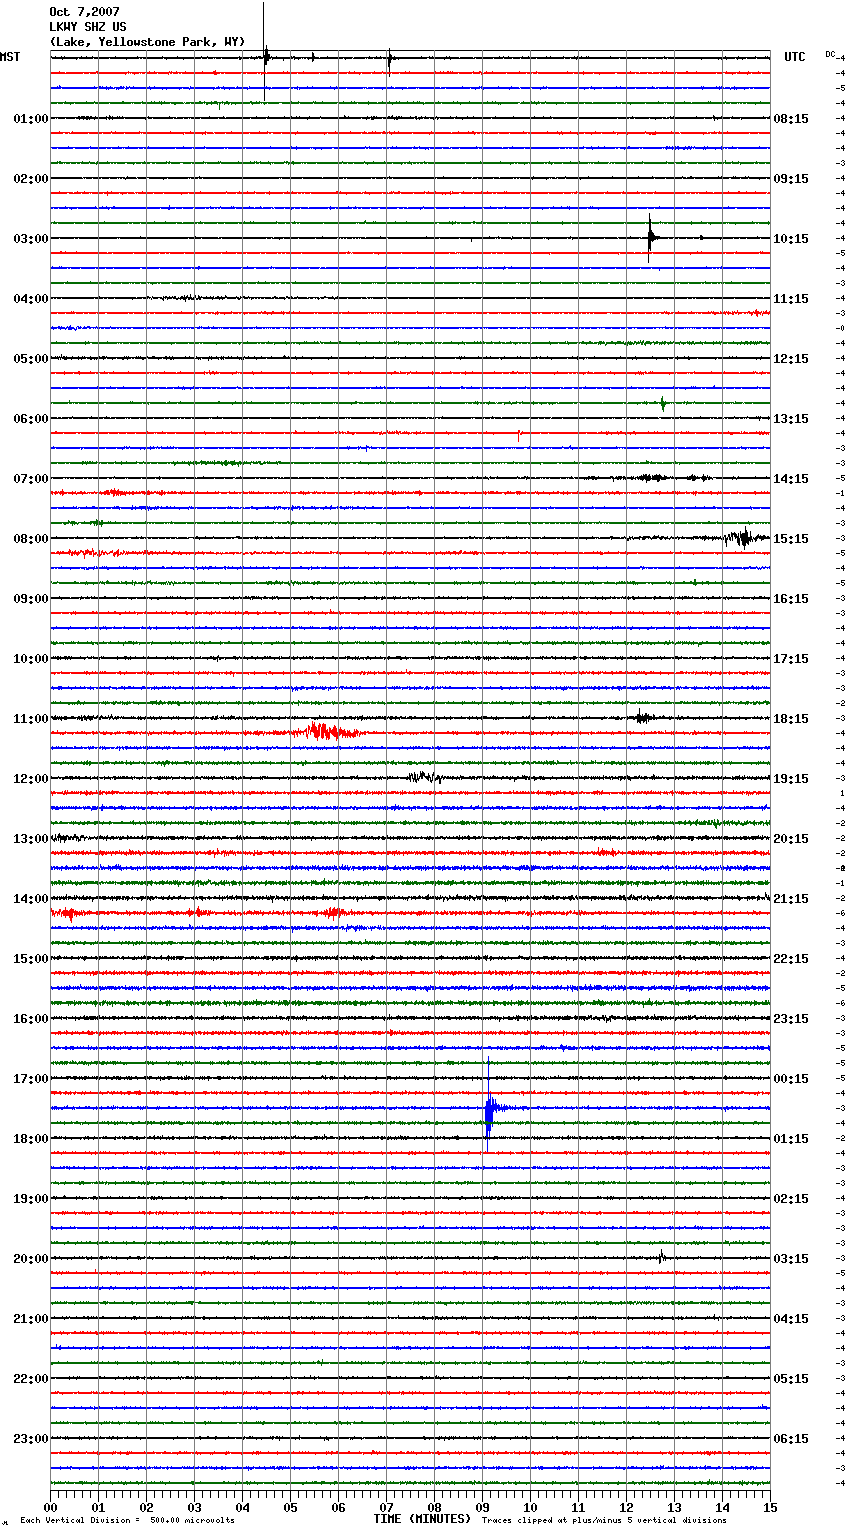The image size is (850, 1534).
Task: Click the 'MST' timezone label
Action: tap(10, 57)
